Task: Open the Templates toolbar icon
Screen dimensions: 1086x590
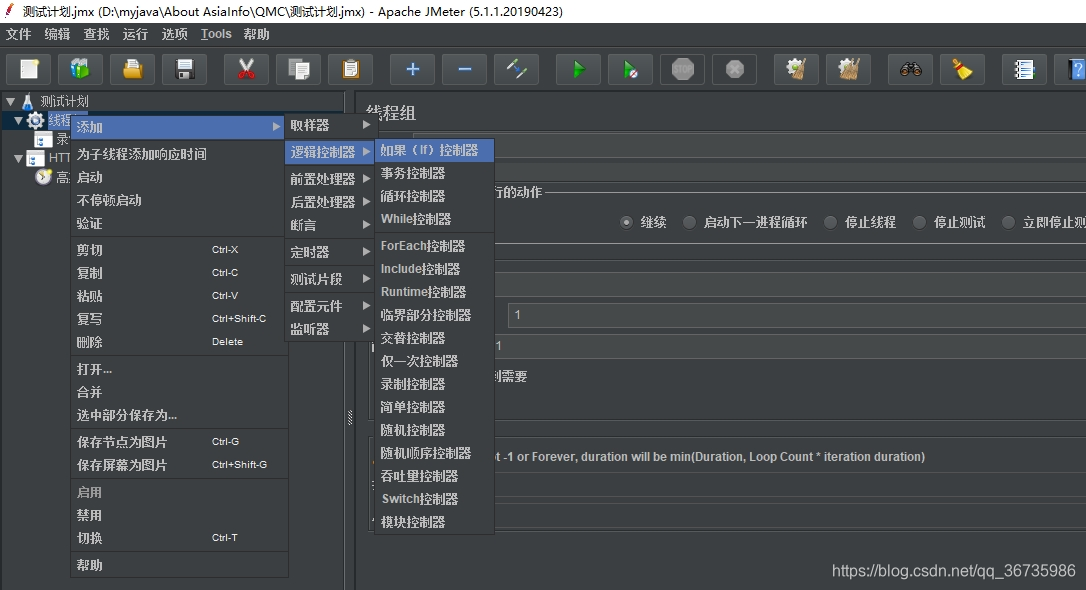Action: pos(80,69)
